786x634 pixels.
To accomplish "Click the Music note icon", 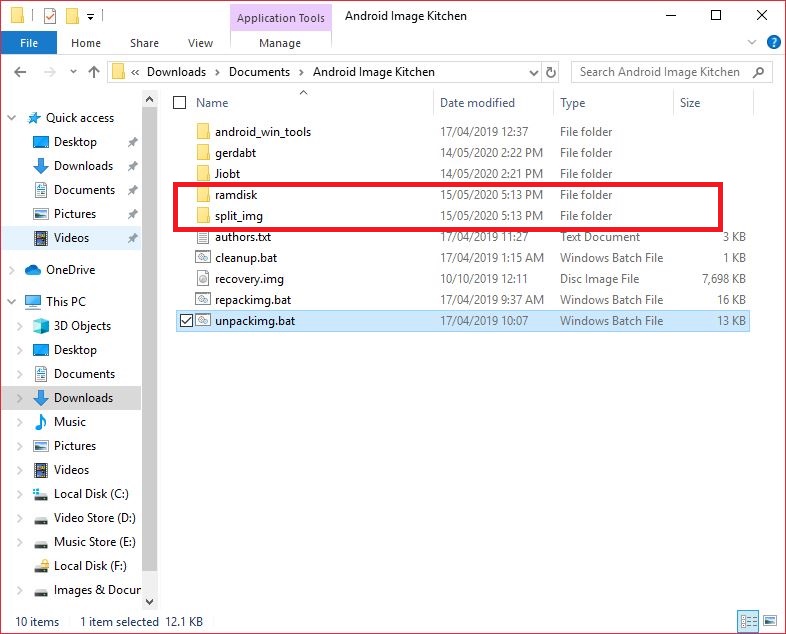I will pyautogui.click(x=41, y=422).
